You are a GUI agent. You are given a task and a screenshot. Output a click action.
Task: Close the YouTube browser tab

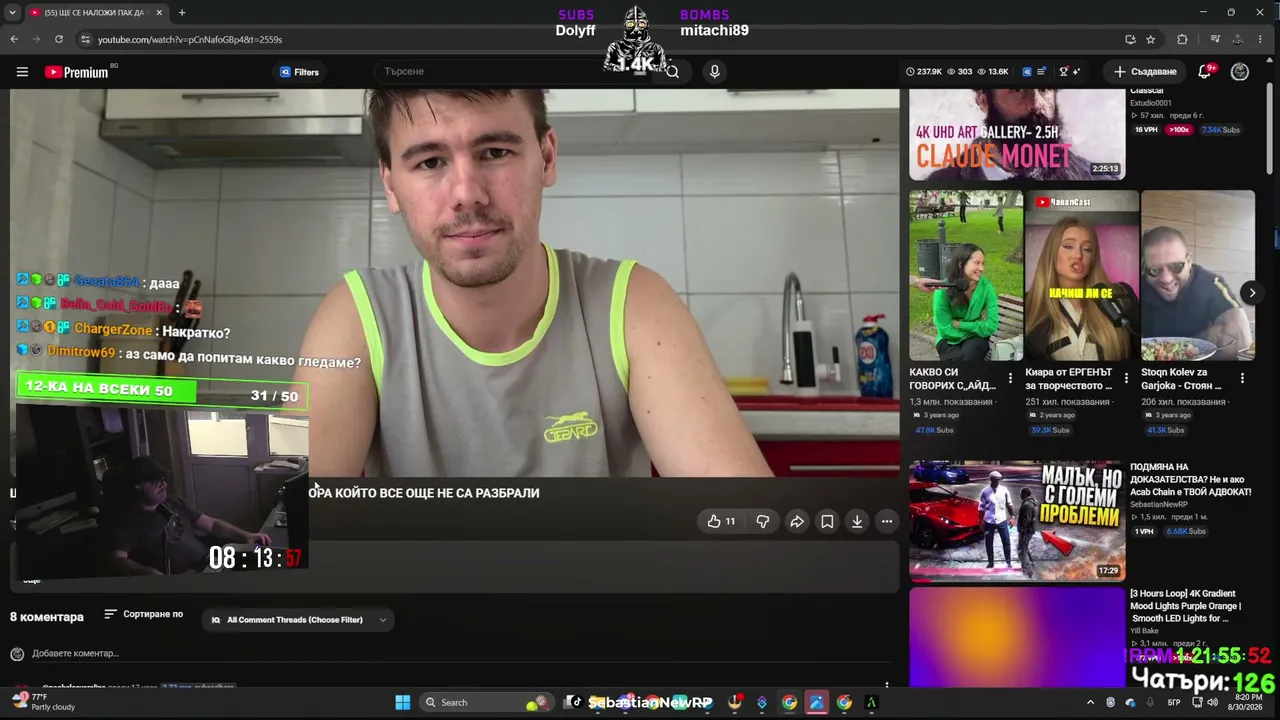click(x=159, y=12)
